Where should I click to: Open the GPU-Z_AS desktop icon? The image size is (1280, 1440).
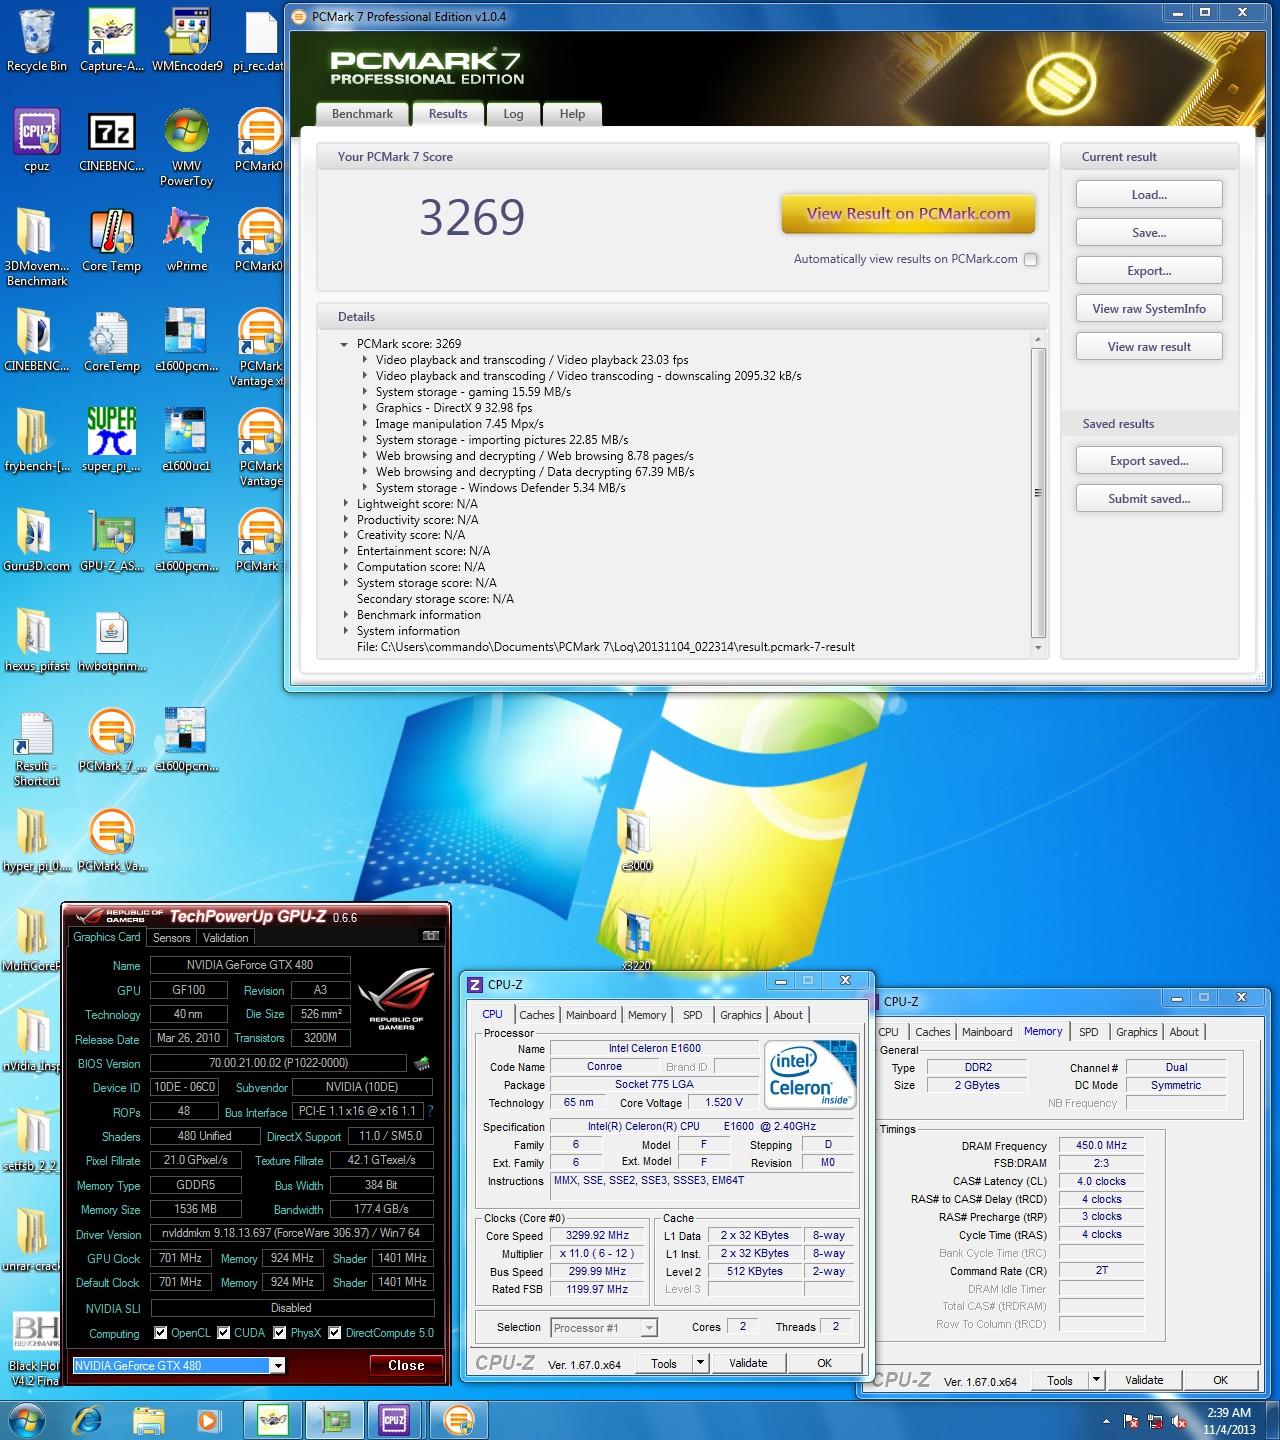point(111,541)
